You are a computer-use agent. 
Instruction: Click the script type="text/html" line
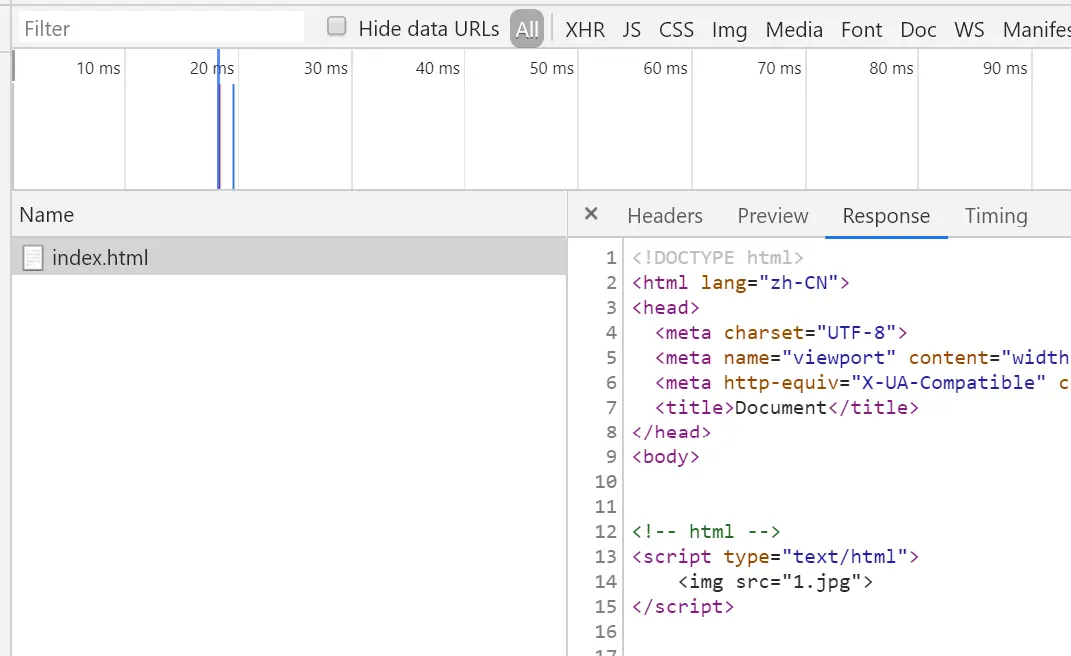point(775,557)
